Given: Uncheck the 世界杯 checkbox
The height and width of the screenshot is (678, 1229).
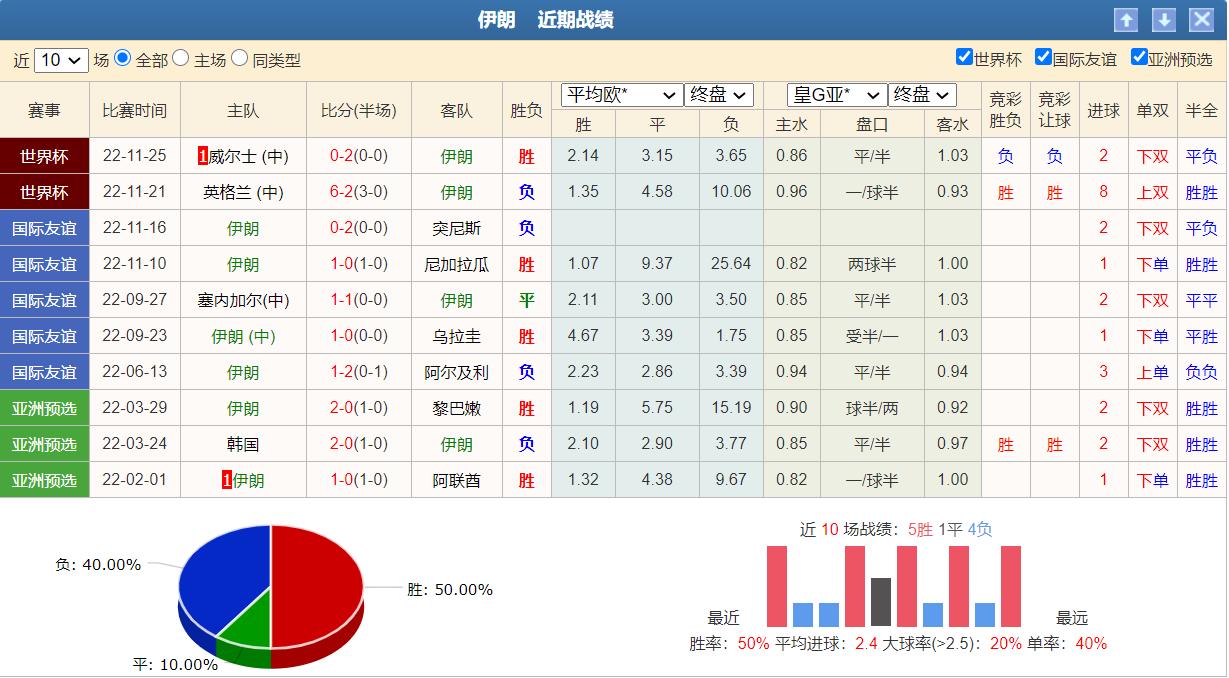Looking at the screenshot, I should [x=966, y=59].
